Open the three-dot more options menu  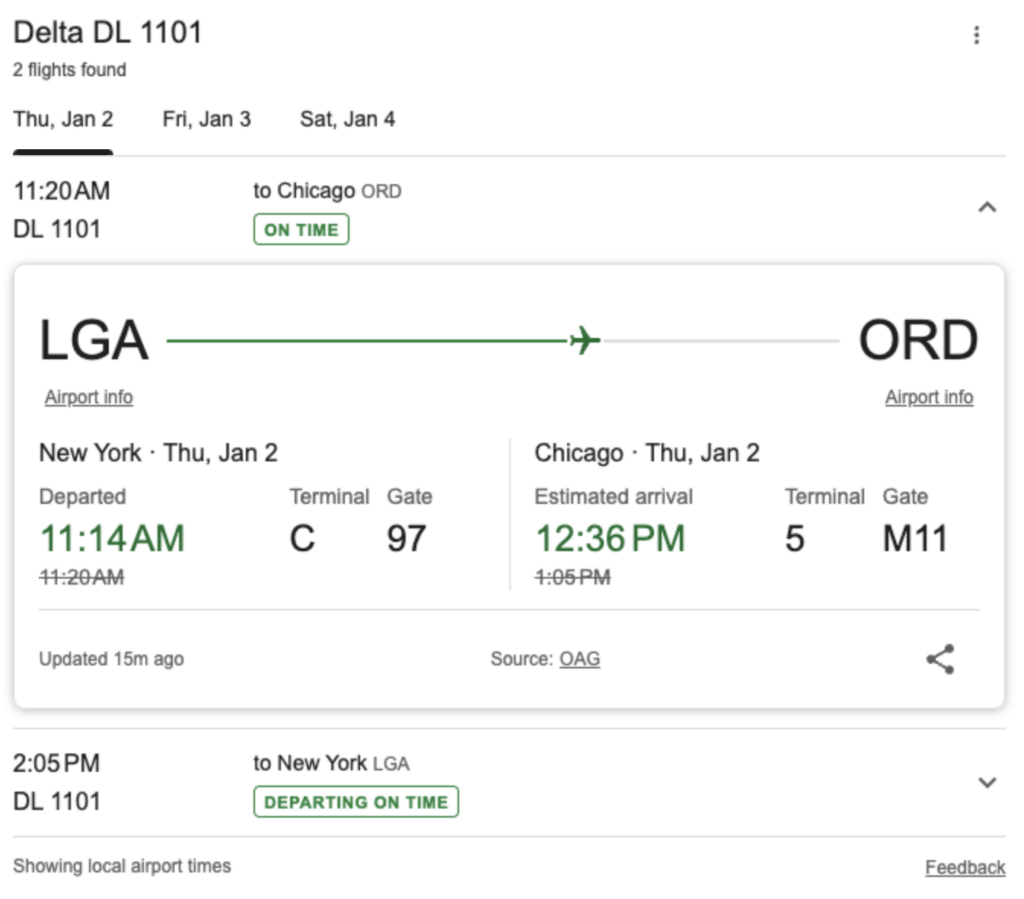click(x=976, y=35)
